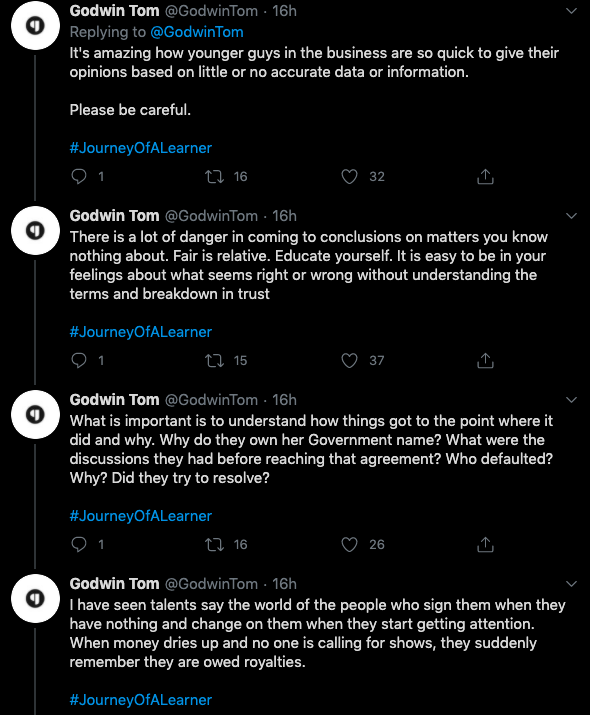Retweet the tweet showing 15 retweets
Image resolution: width=590 pixels, height=715 pixels.
214,360
